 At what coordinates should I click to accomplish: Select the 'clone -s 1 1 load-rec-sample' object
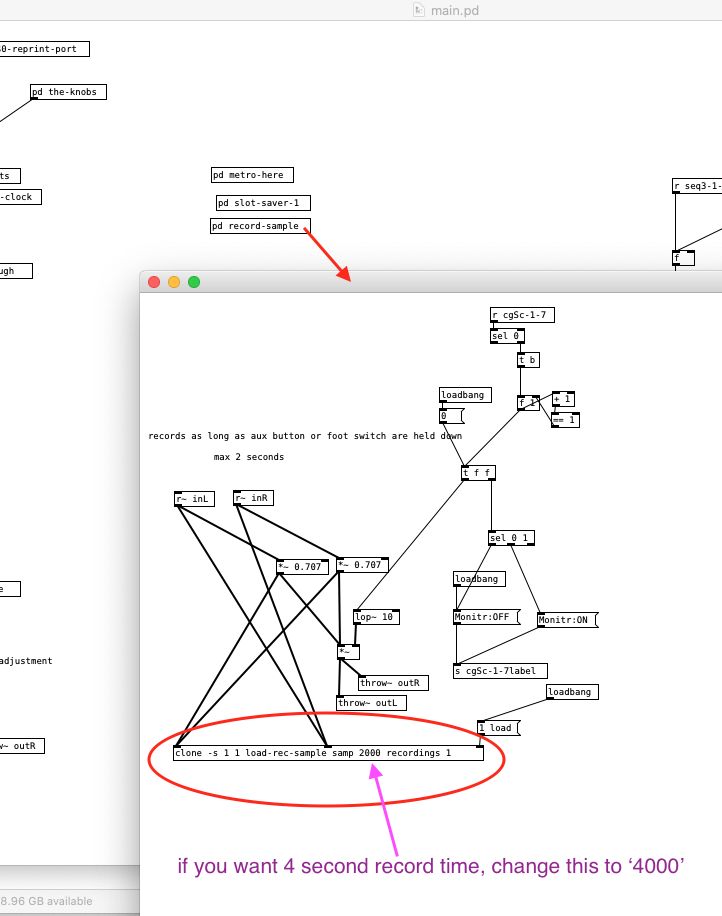coord(328,753)
